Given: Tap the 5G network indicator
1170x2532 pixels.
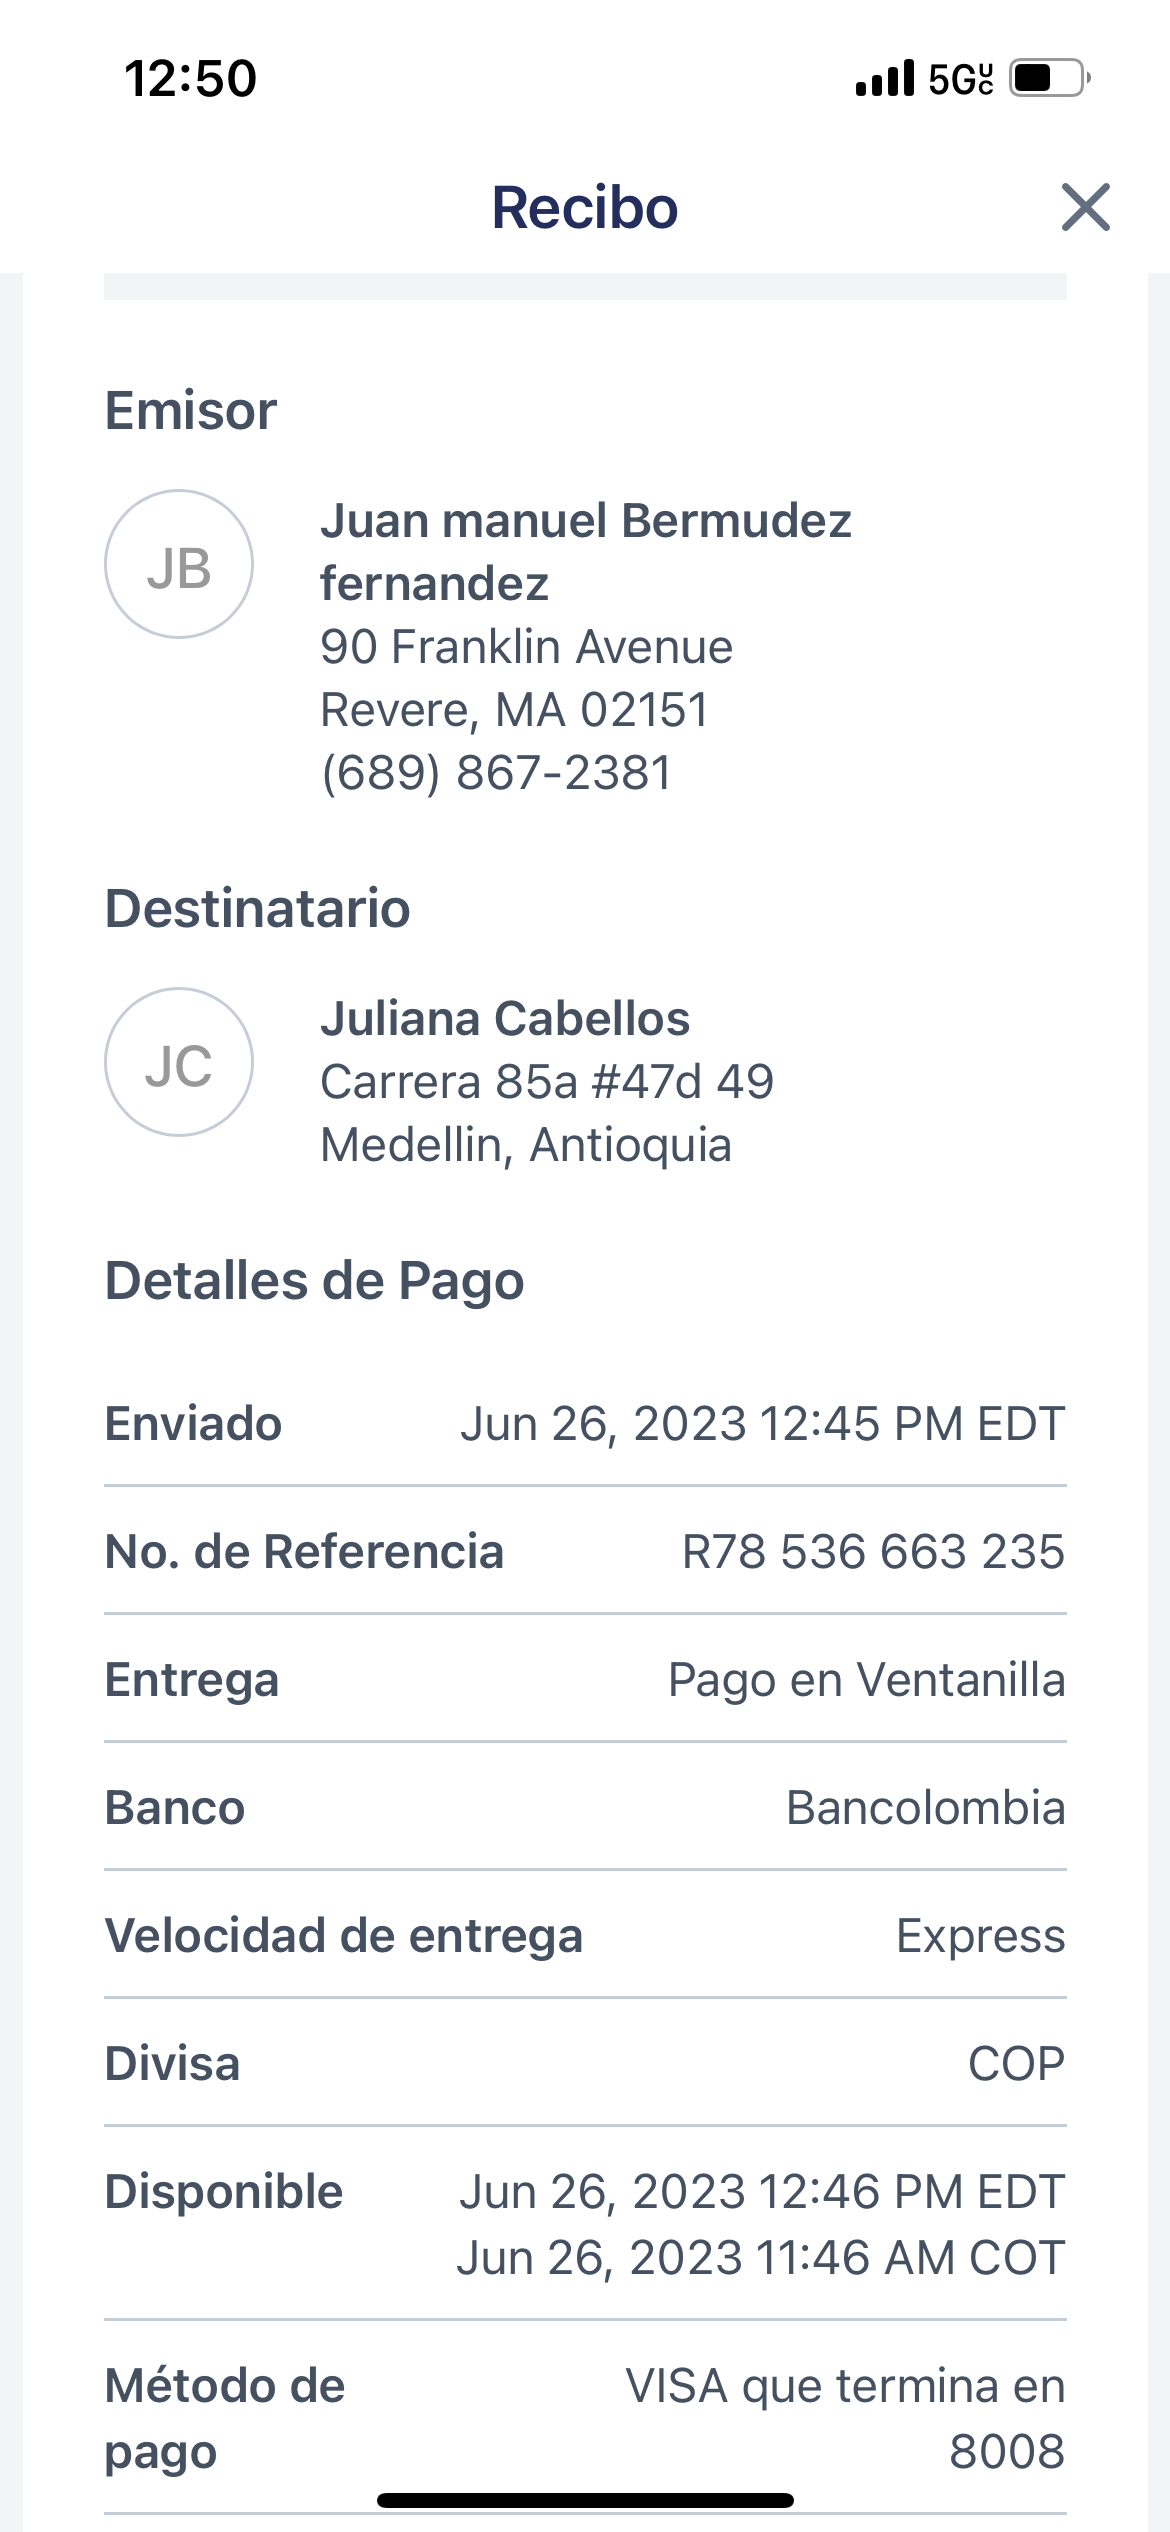Looking at the screenshot, I should (960, 79).
